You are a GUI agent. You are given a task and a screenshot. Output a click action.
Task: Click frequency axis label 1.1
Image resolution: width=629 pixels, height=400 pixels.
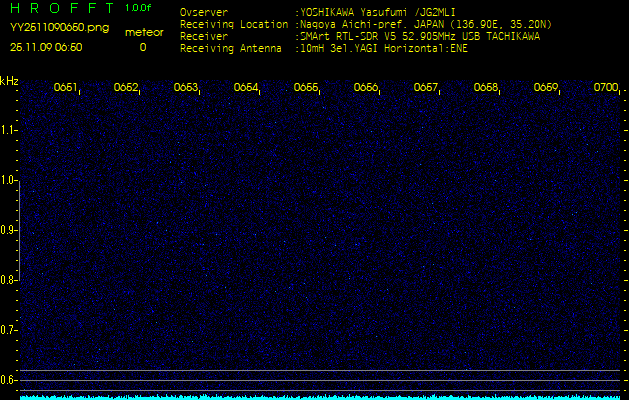click(7, 130)
